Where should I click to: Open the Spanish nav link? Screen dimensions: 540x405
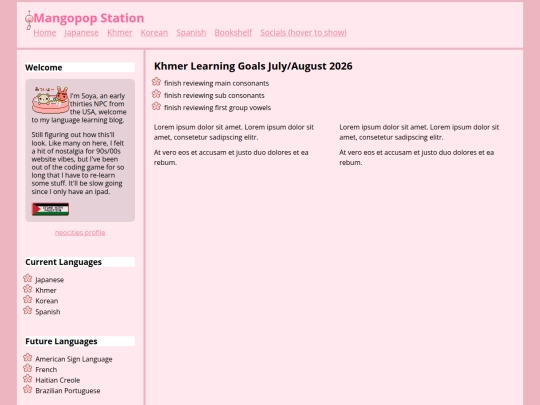(x=191, y=33)
